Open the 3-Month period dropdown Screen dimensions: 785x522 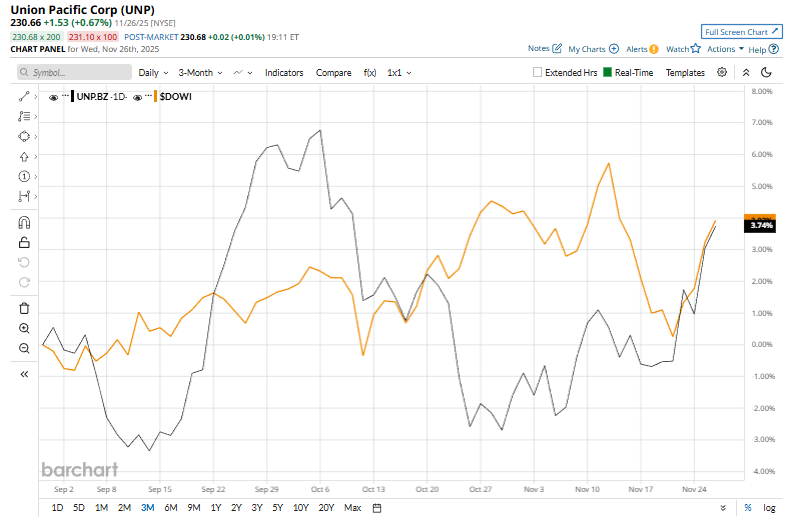pos(200,73)
